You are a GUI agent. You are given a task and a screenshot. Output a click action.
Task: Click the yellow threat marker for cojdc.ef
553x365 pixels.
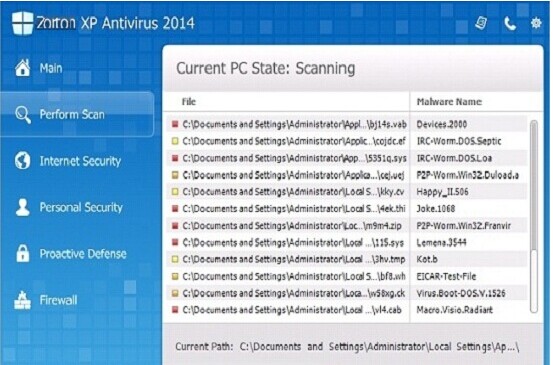tap(175, 141)
